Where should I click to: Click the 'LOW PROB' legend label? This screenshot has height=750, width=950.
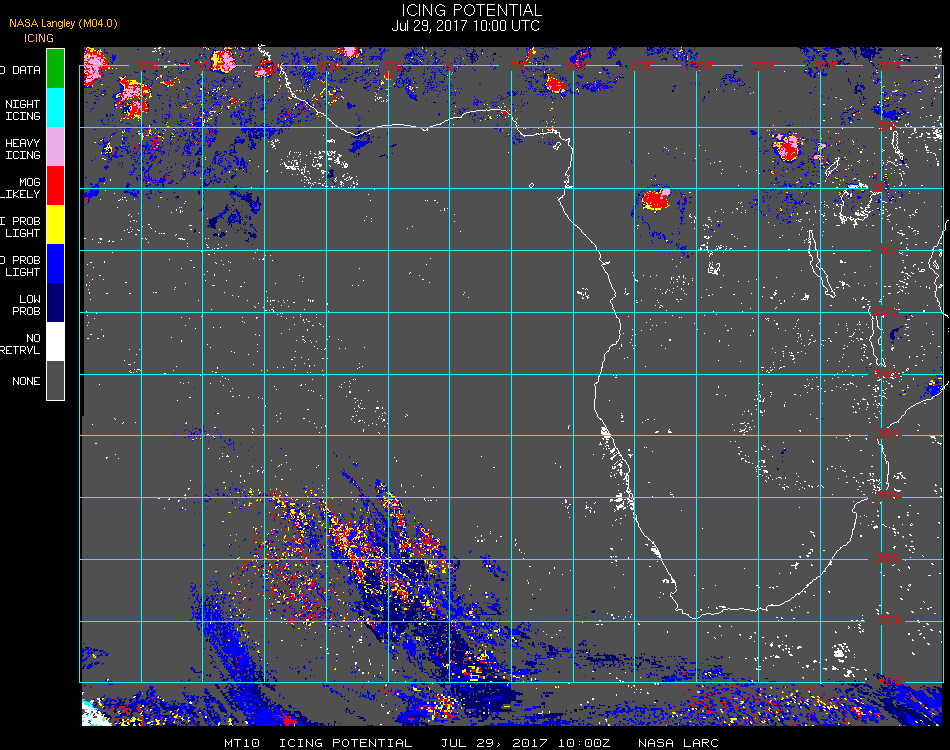pos(27,305)
